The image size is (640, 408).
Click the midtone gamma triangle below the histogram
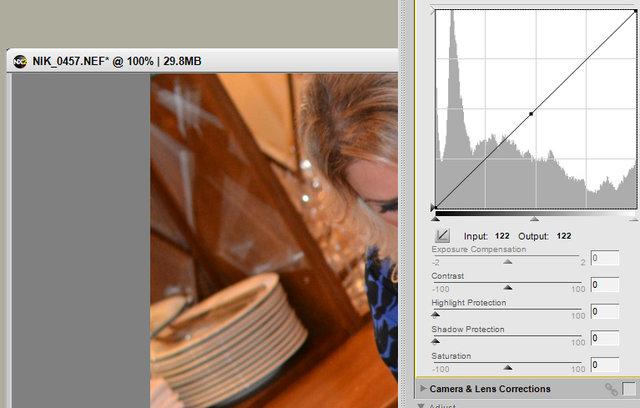(x=534, y=219)
